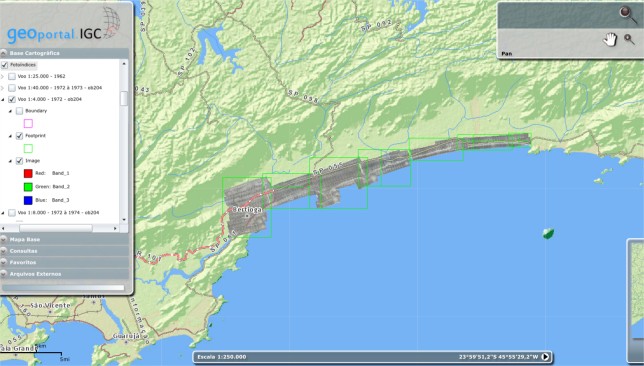Click the Bertioga city marker on map
Image resolution: width=644 pixels, height=366 pixels.
[x=247, y=216]
